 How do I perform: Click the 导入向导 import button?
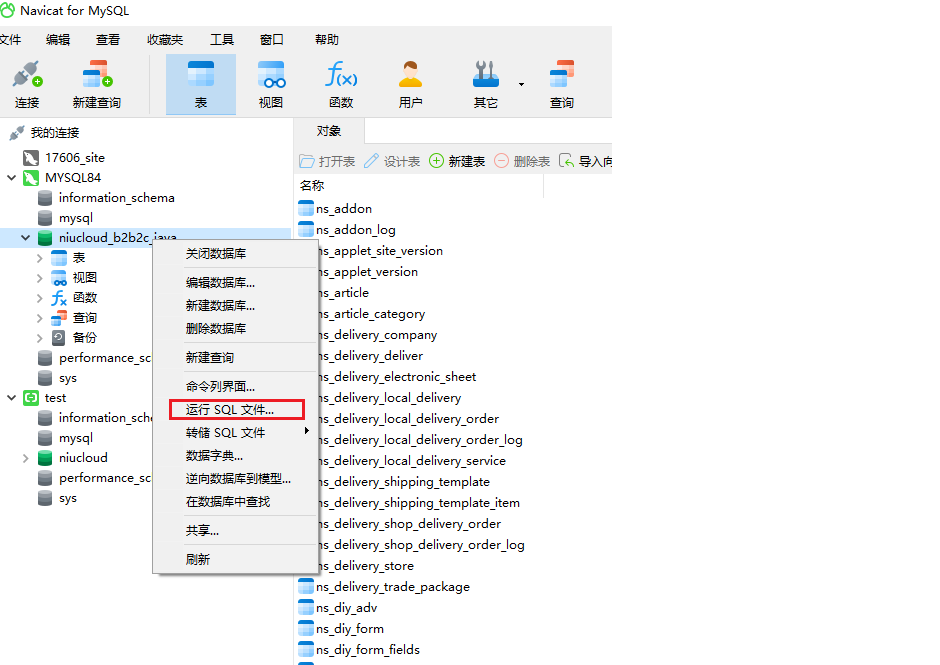point(586,161)
